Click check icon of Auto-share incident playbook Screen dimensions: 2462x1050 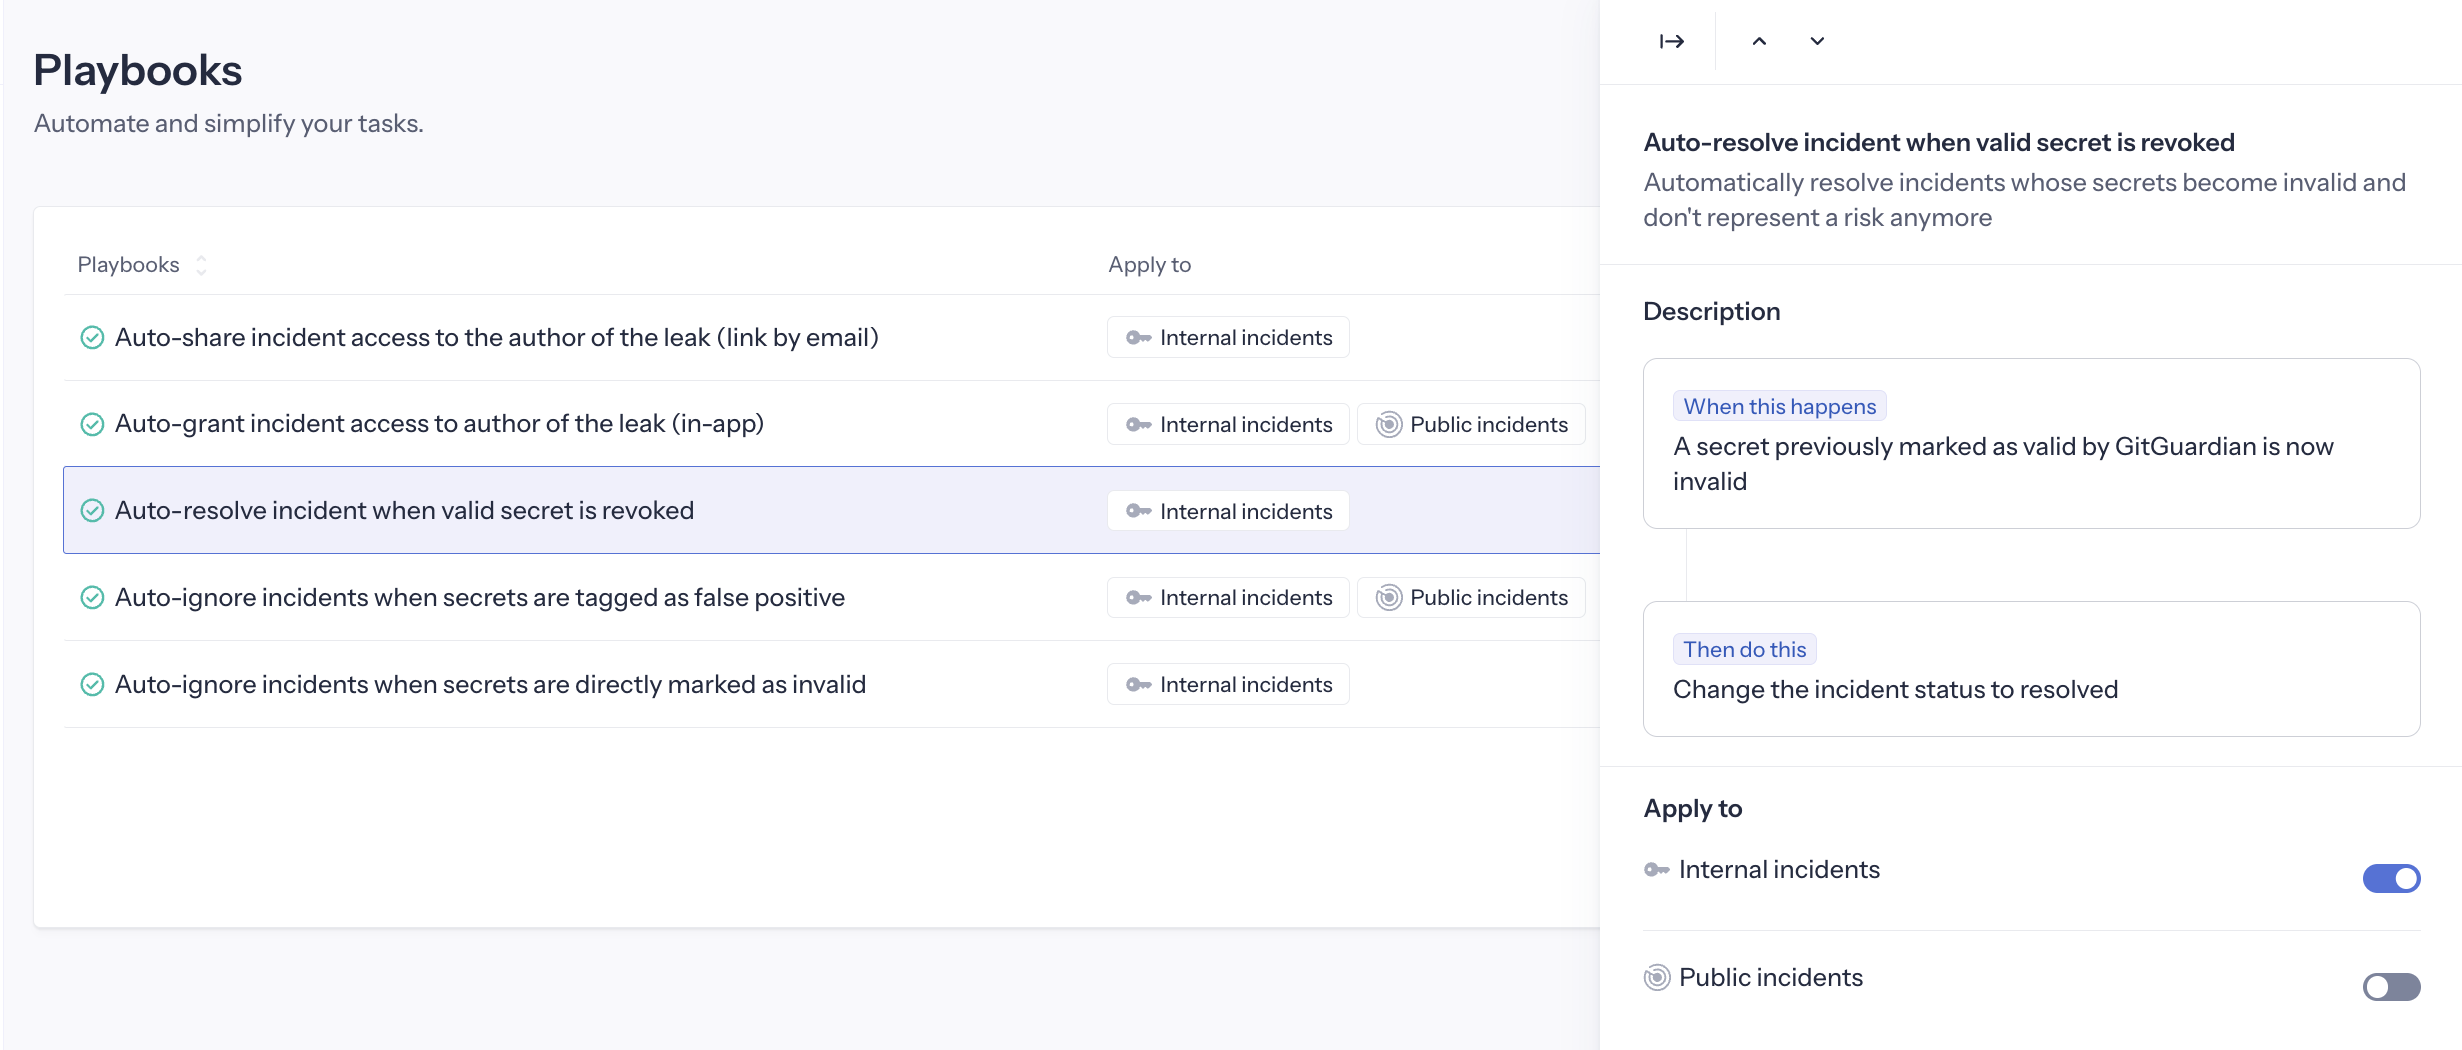[92, 338]
